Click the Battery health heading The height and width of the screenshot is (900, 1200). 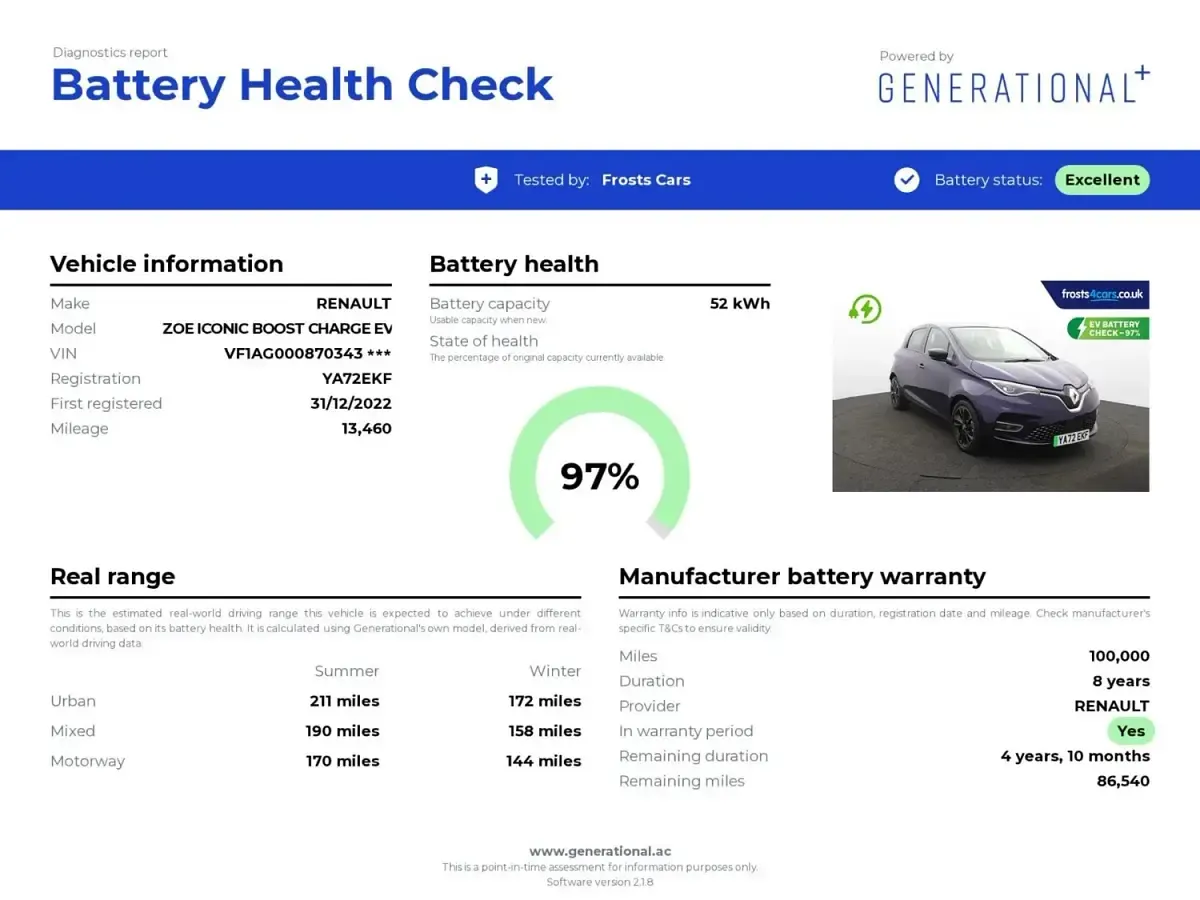(x=514, y=264)
